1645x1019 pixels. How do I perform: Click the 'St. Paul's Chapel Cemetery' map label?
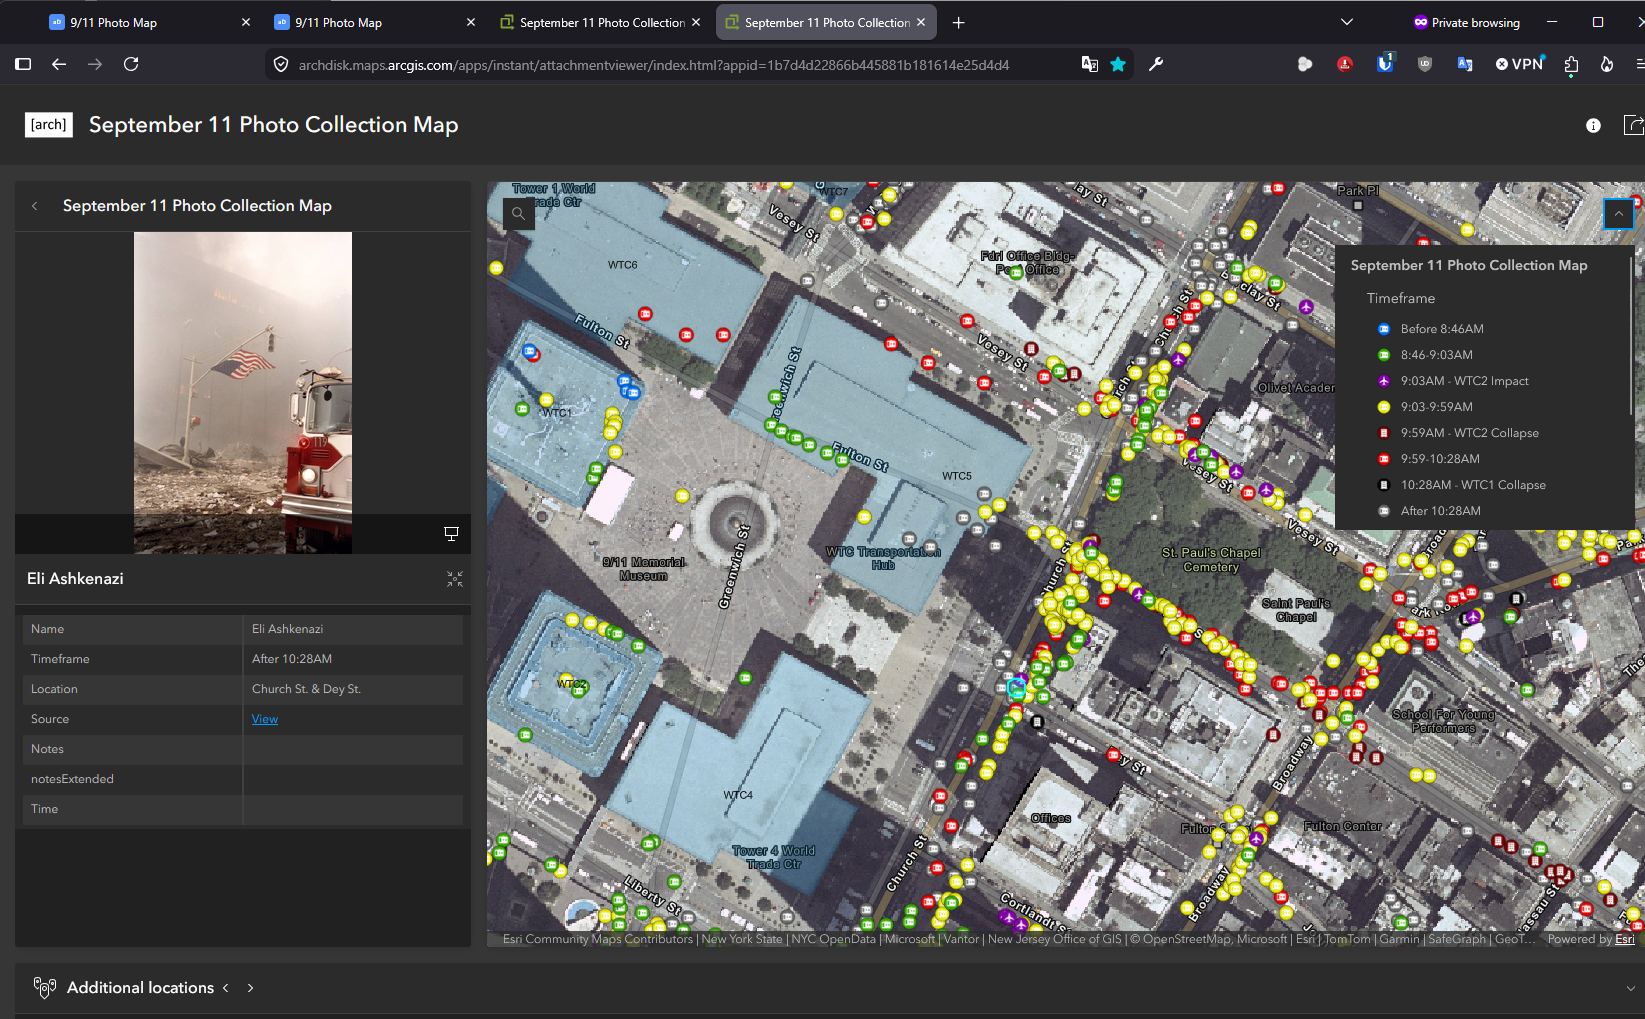click(x=1211, y=560)
